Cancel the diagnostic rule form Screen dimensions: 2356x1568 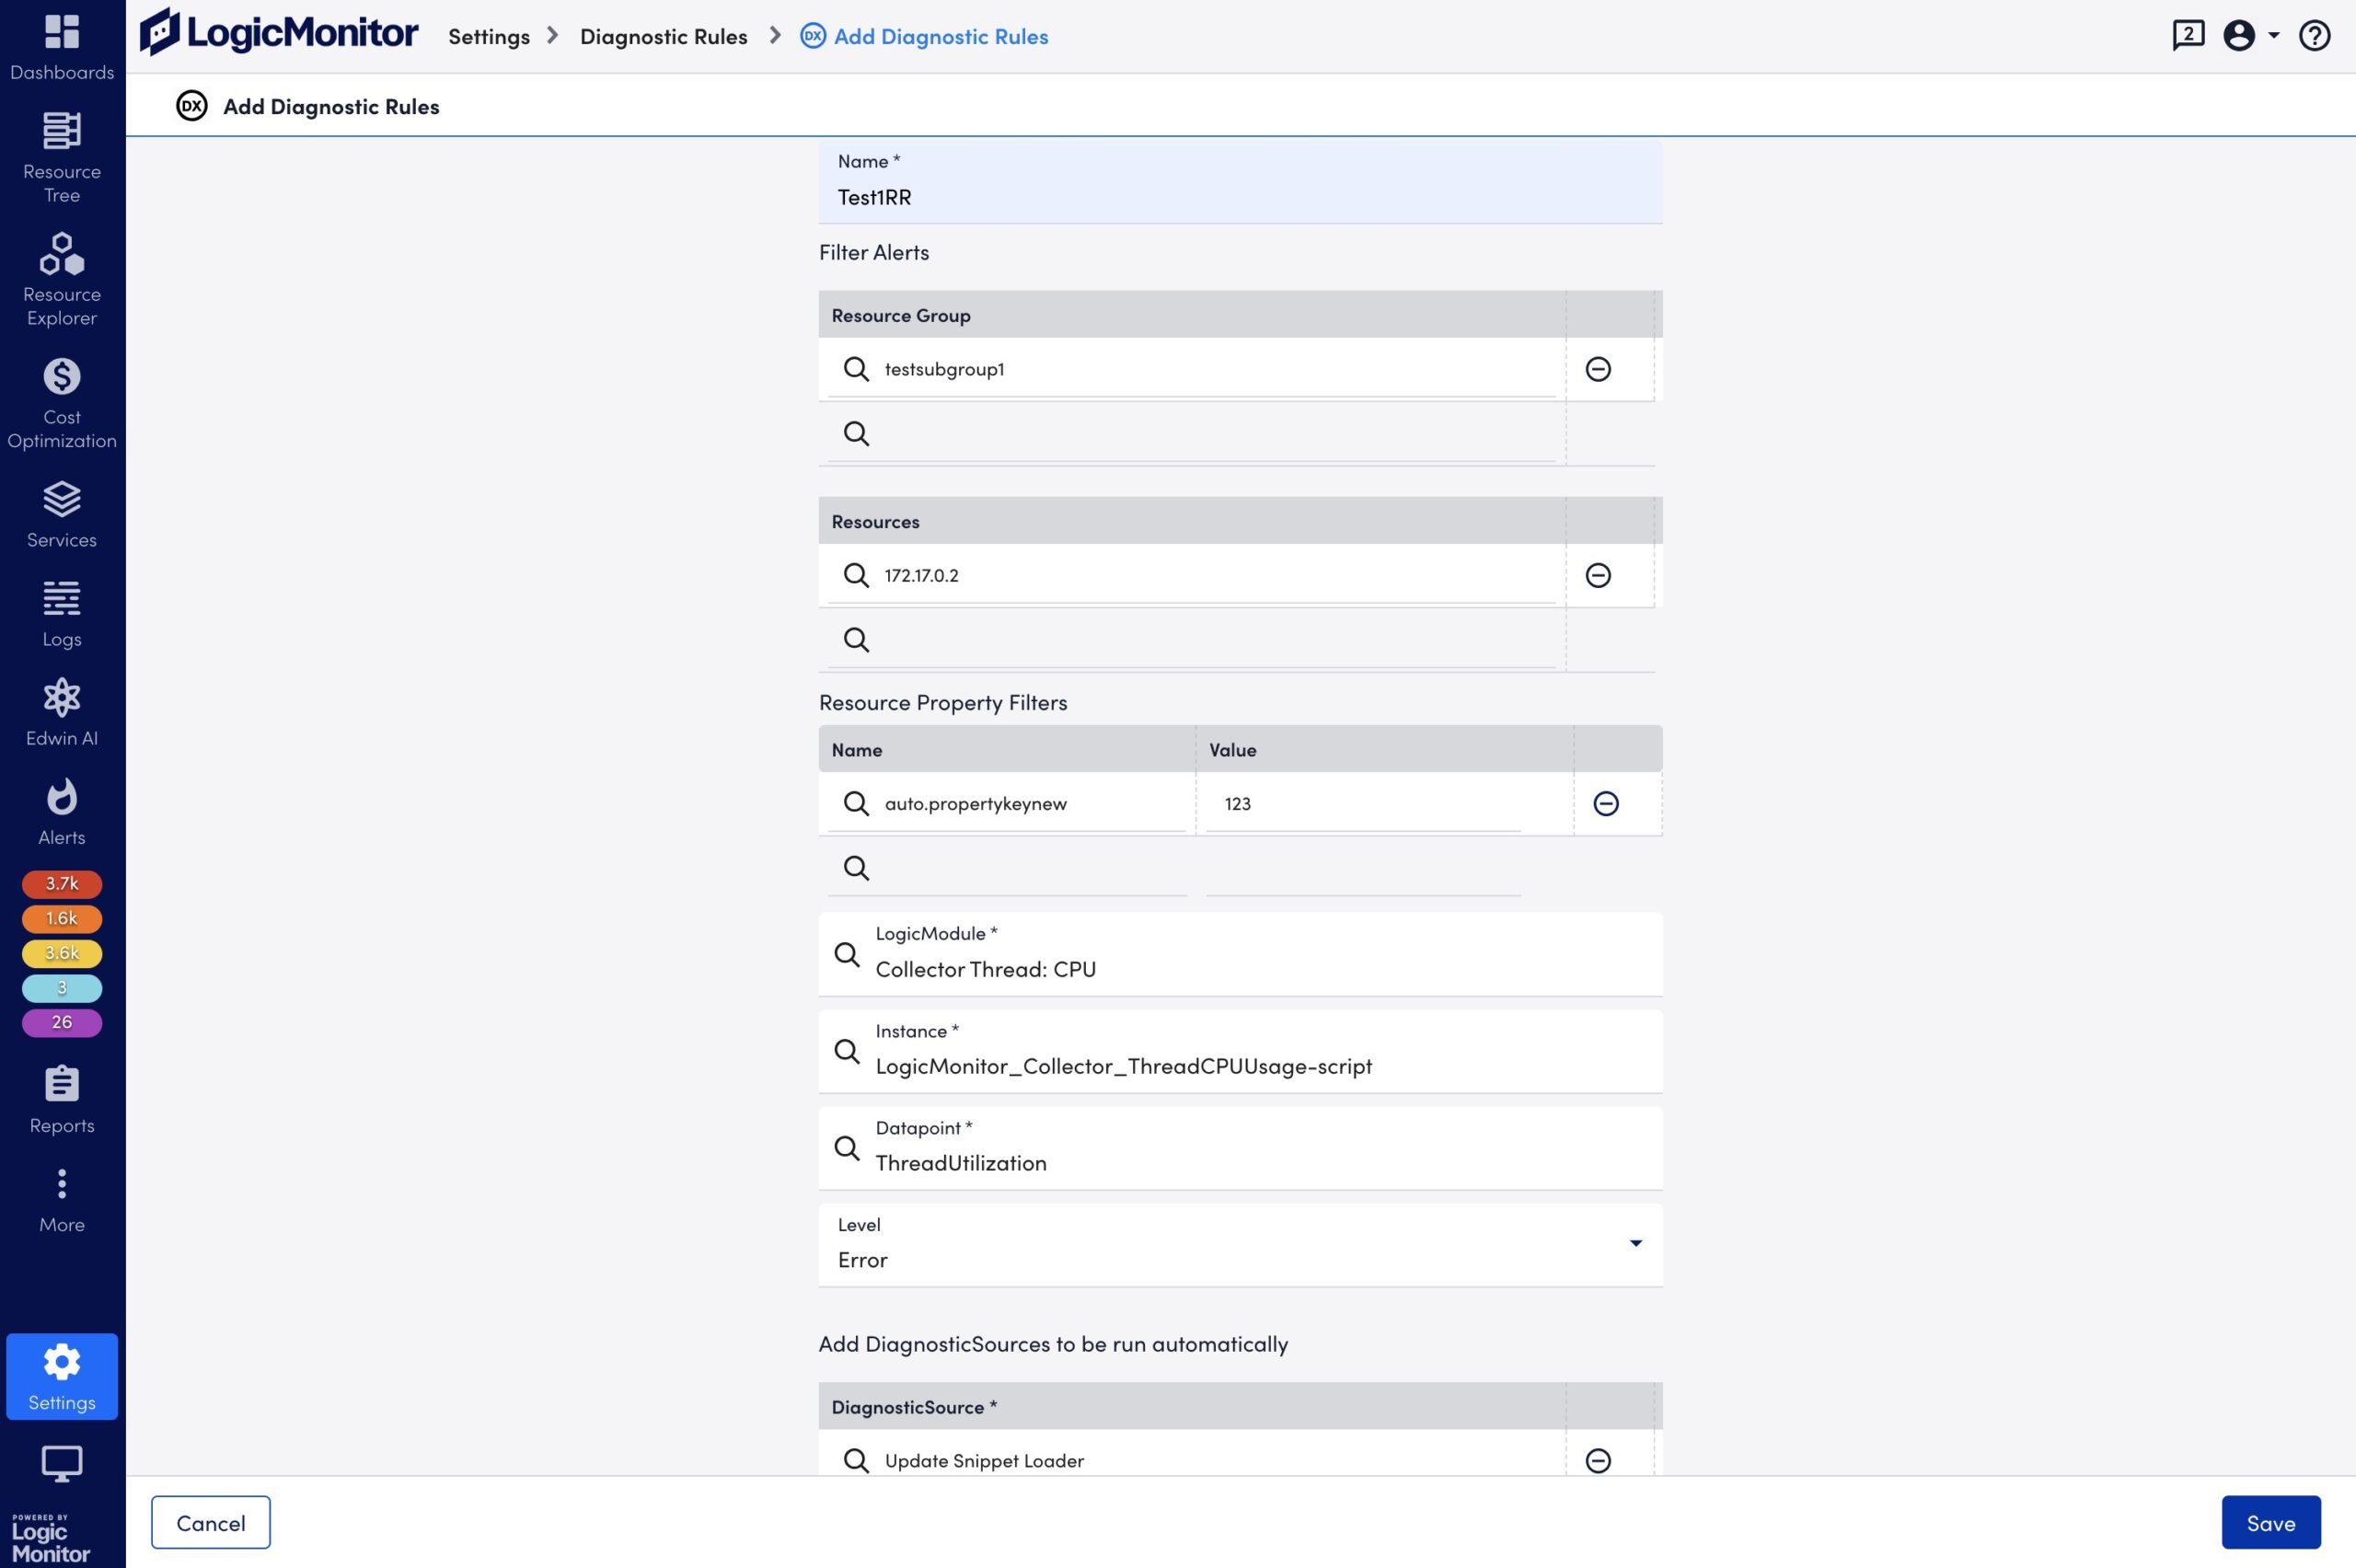(x=210, y=1522)
